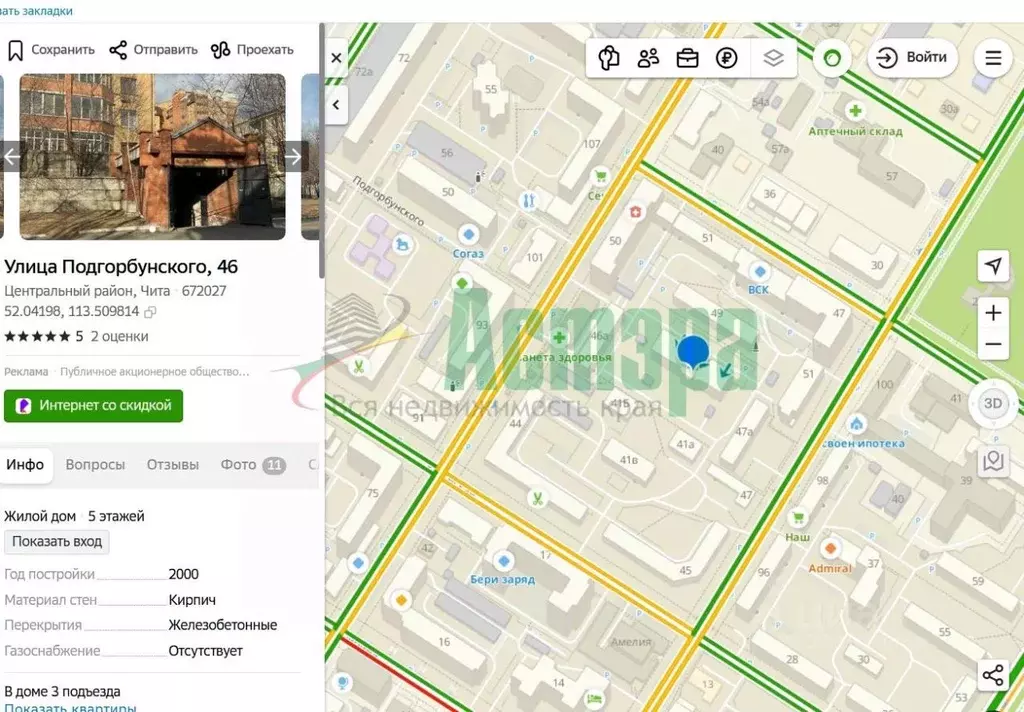Click the medical cross marker near building 50
Screen dimensions: 1024x712
635,212
